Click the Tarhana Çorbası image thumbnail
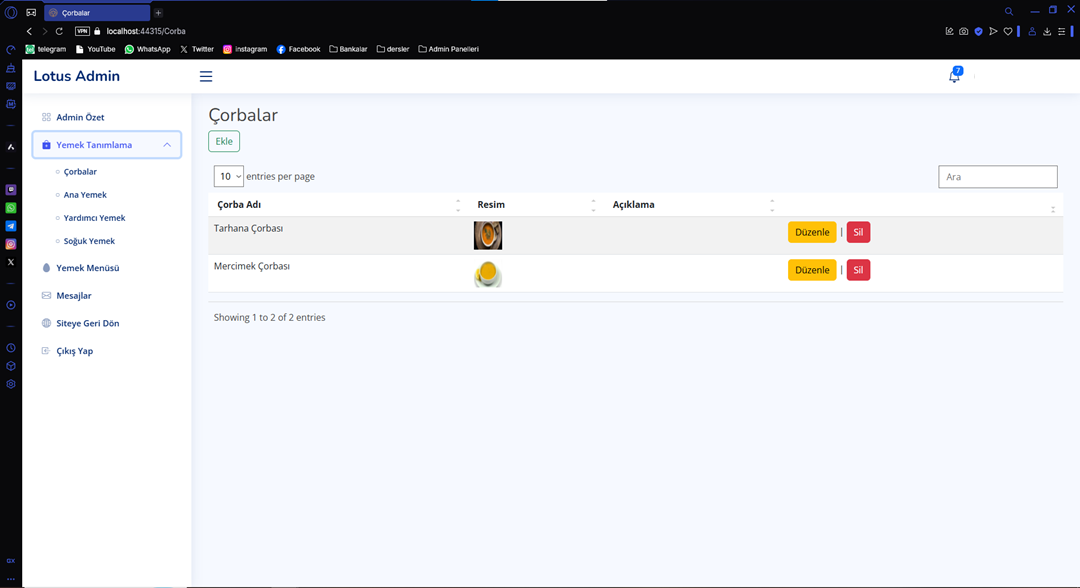Viewport: 1080px width, 588px height. [x=488, y=235]
